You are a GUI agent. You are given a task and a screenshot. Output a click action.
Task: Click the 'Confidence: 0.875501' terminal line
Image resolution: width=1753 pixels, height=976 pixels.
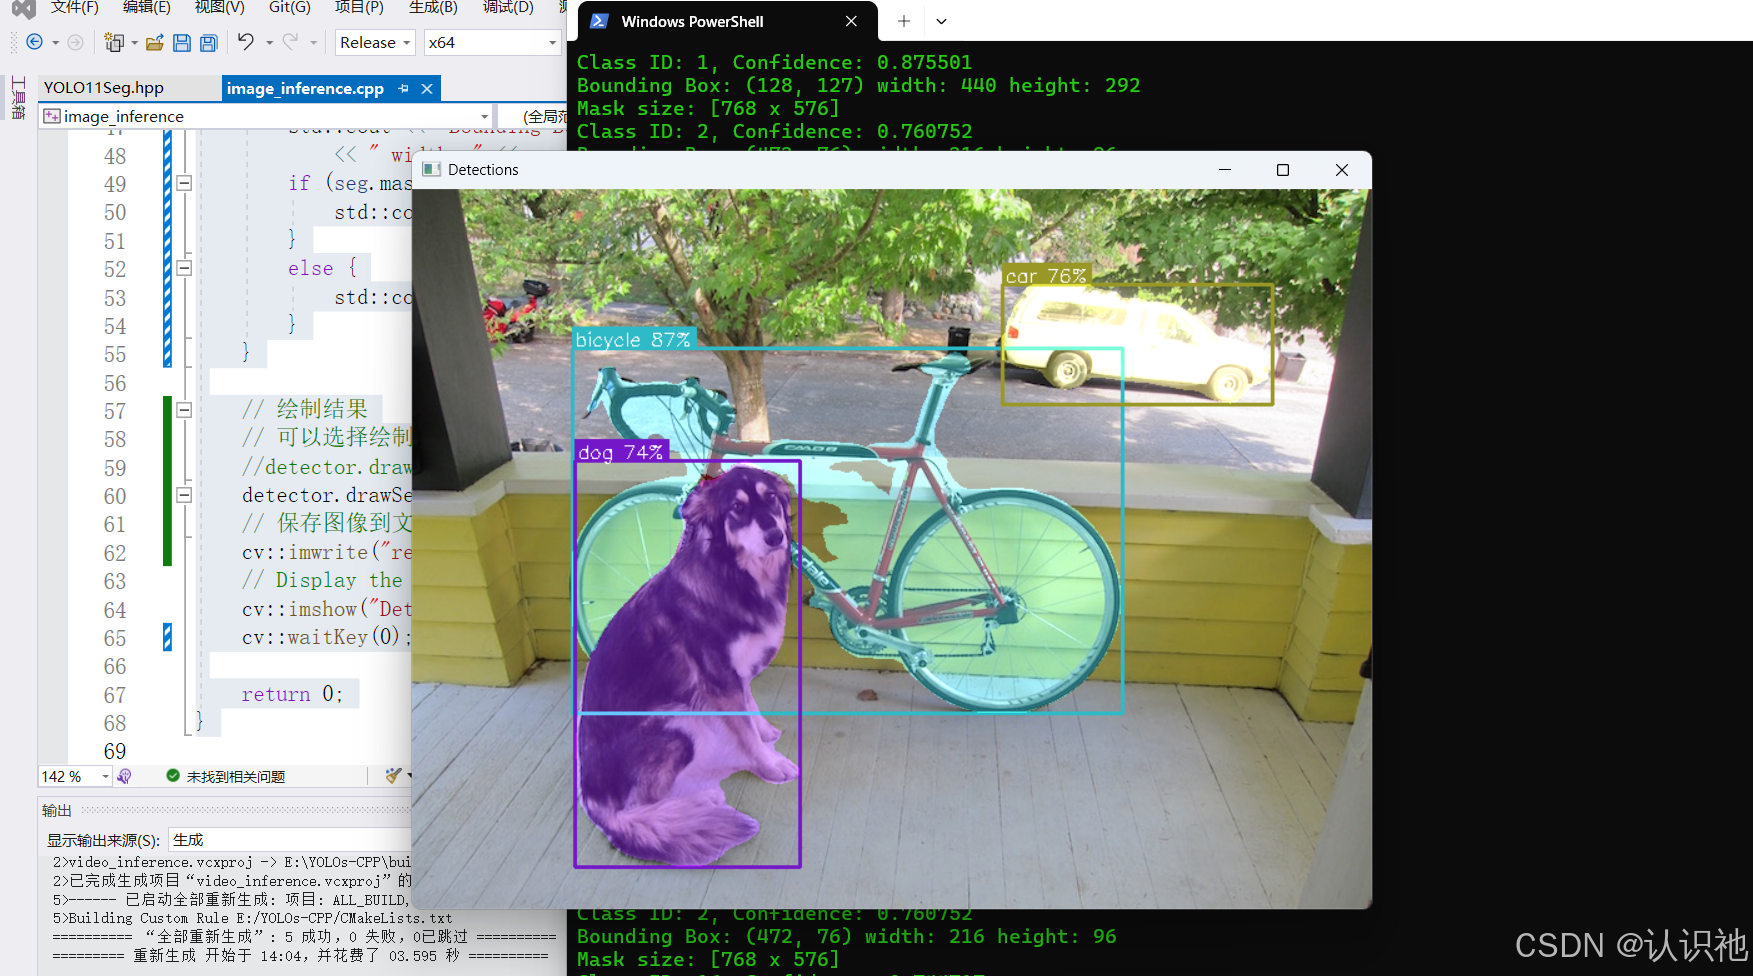774,62
